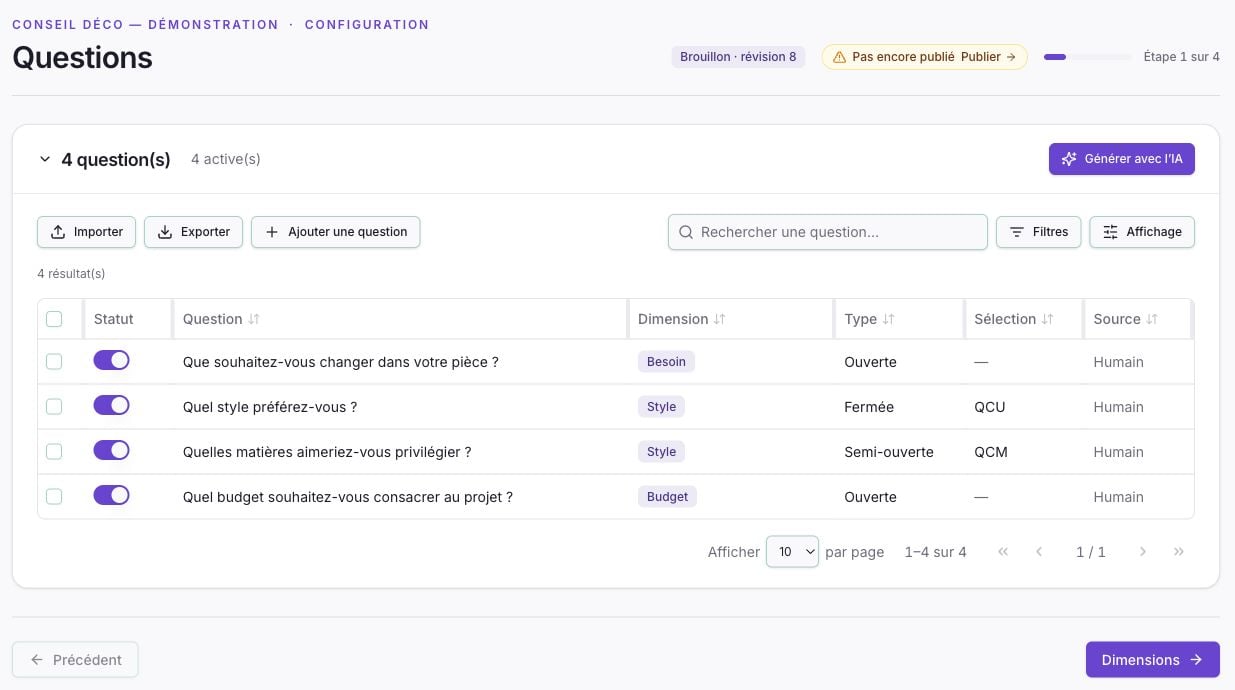Click the QCM selection cell
This screenshot has width=1235, height=690.
[991, 452]
